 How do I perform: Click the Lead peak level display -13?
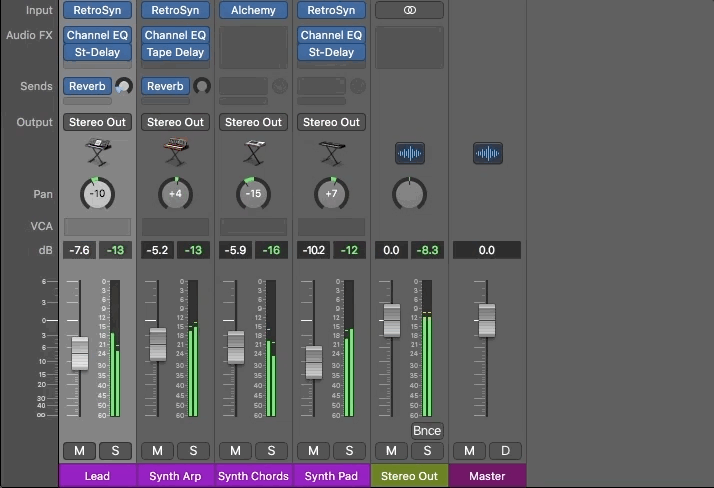coord(115,250)
